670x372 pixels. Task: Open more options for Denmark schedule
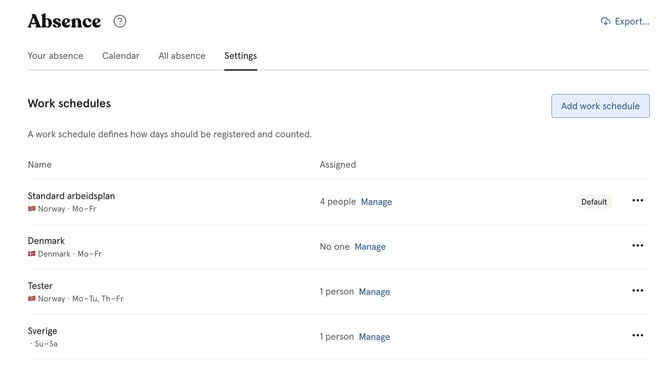click(638, 245)
